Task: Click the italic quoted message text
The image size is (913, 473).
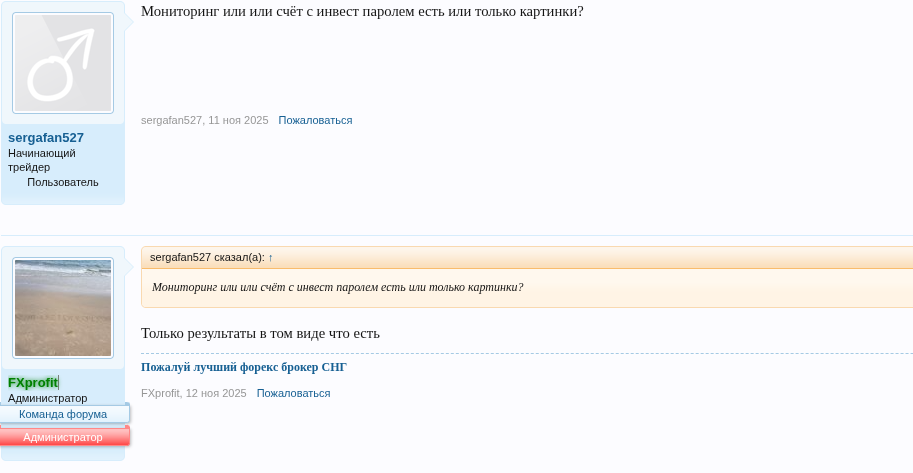Action: [x=337, y=287]
